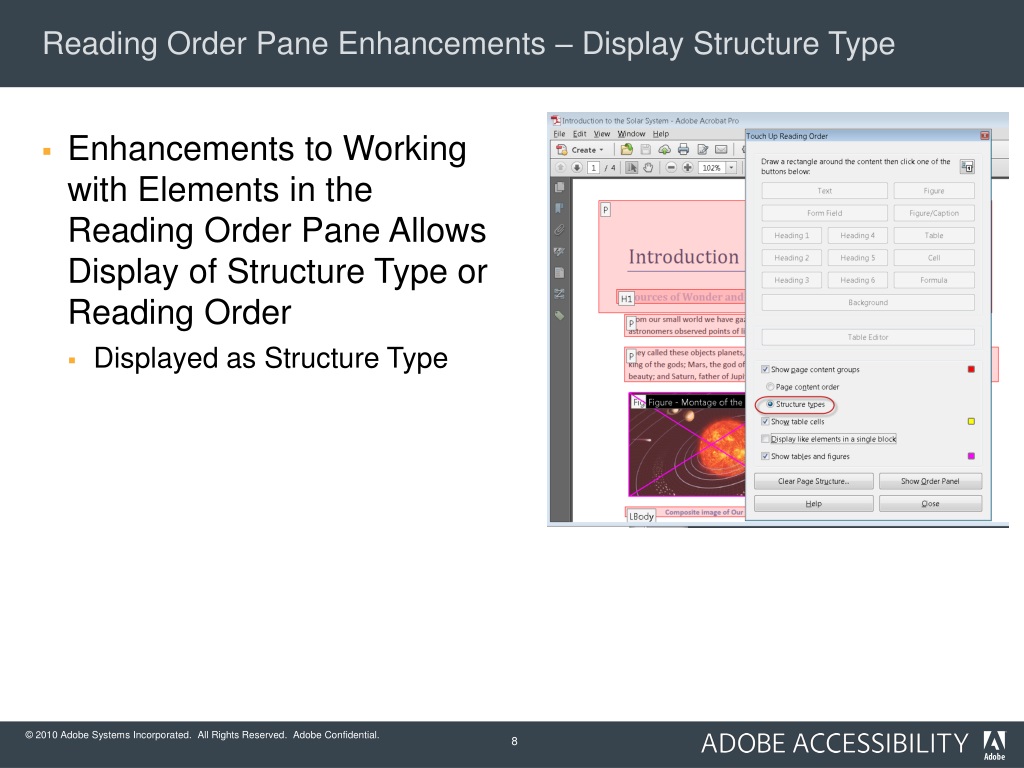Image resolution: width=1024 pixels, height=768 pixels.
Task: Click the dialog Help button
Action: pos(814,504)
